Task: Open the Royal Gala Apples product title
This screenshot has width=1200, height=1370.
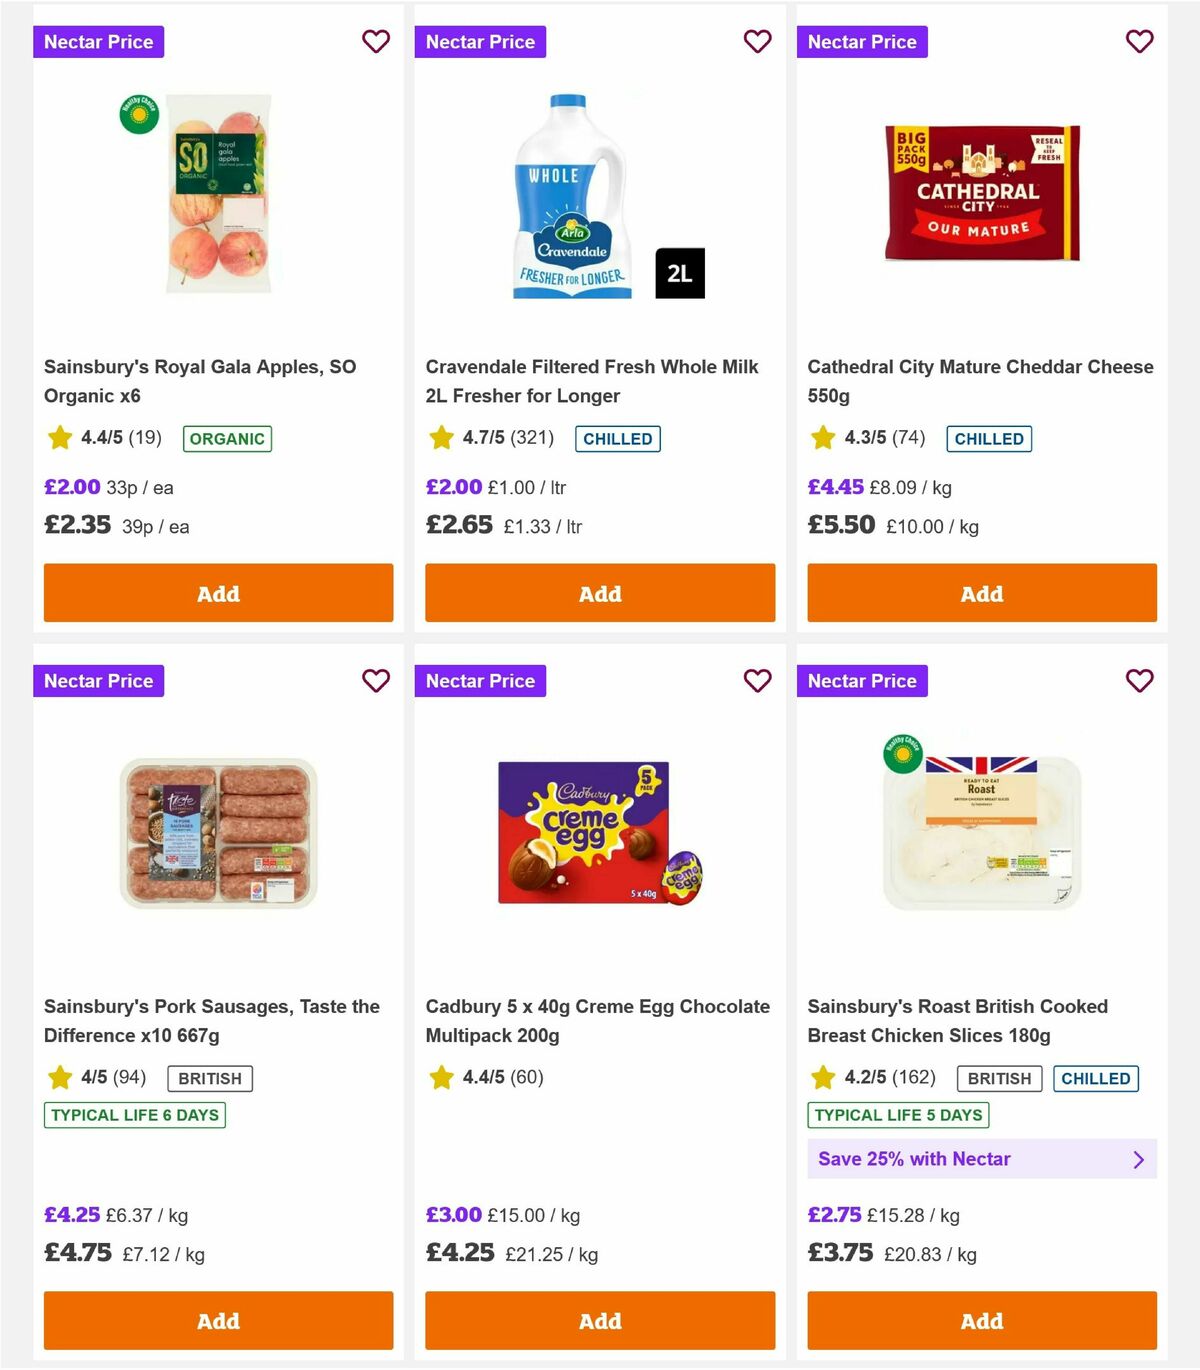Action: [x=201, y=381]
